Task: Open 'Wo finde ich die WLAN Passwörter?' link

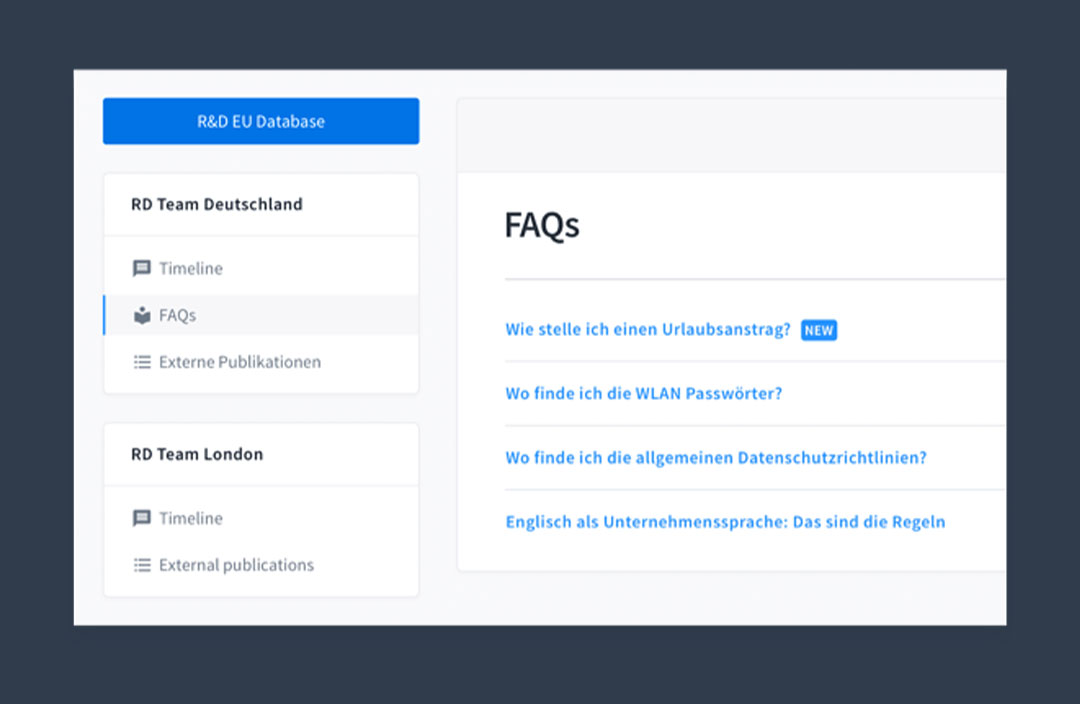Action: coord(643,393)
